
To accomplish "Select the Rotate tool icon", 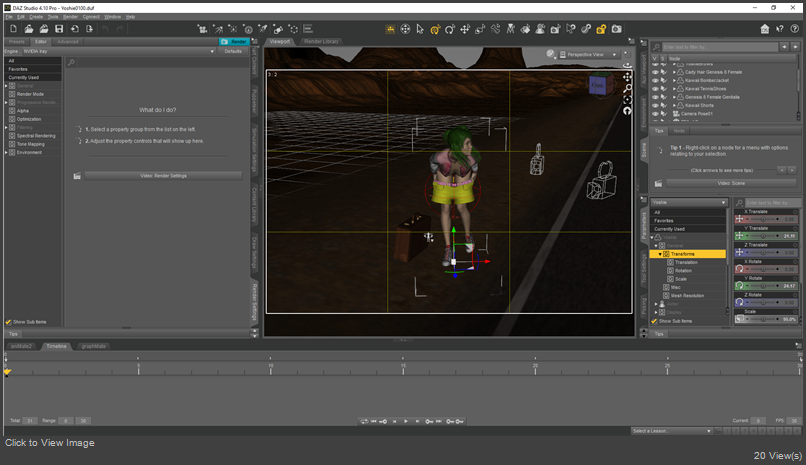I will pyautogui.click(x=450, y=29).
